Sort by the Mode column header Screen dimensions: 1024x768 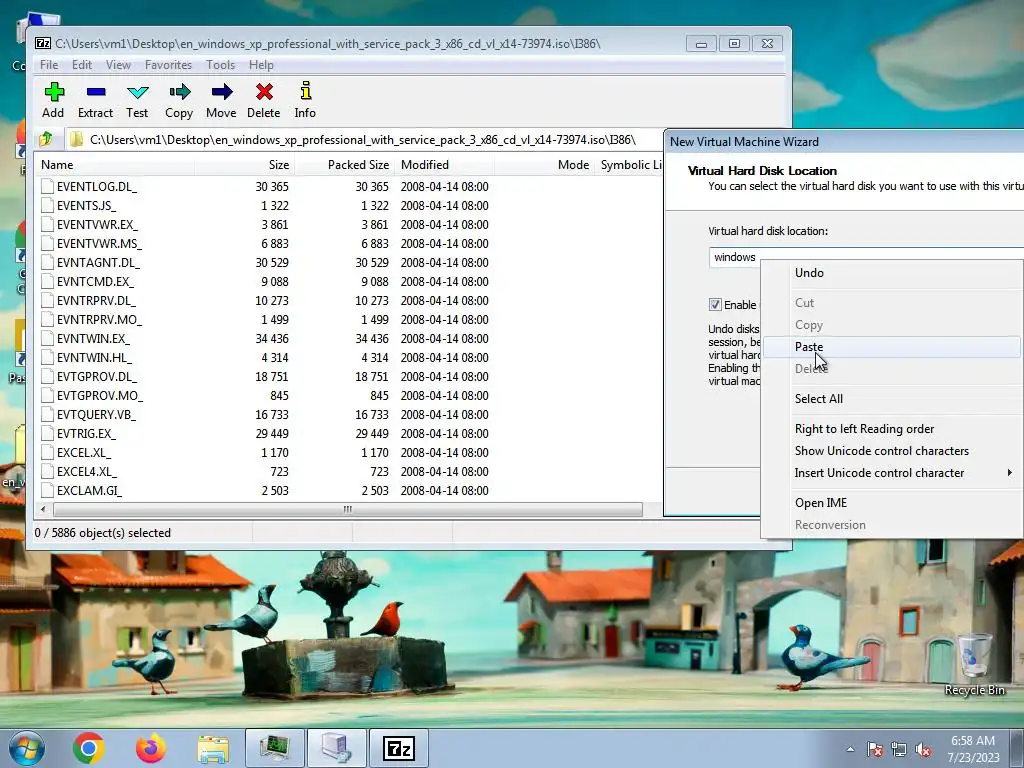544,165
